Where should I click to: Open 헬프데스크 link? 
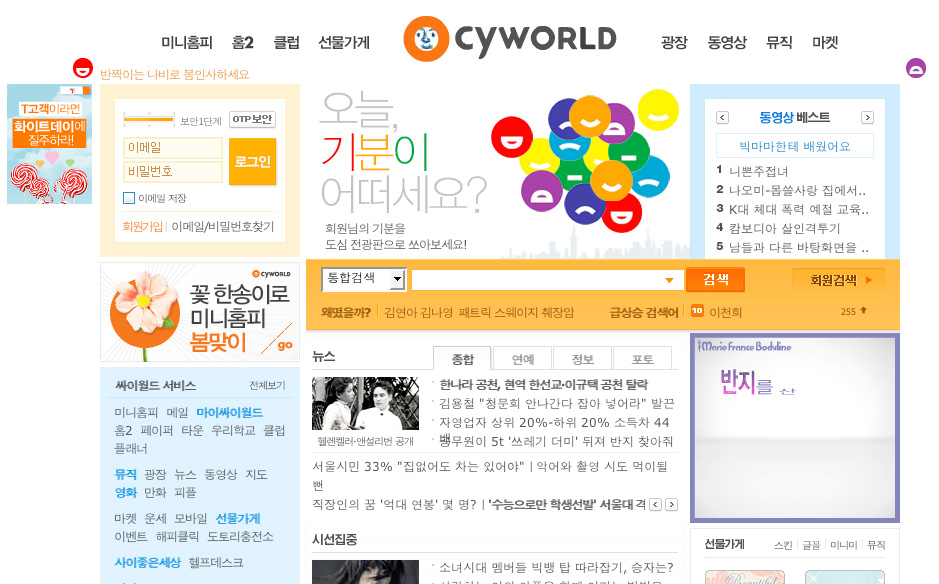click(216, 562)
